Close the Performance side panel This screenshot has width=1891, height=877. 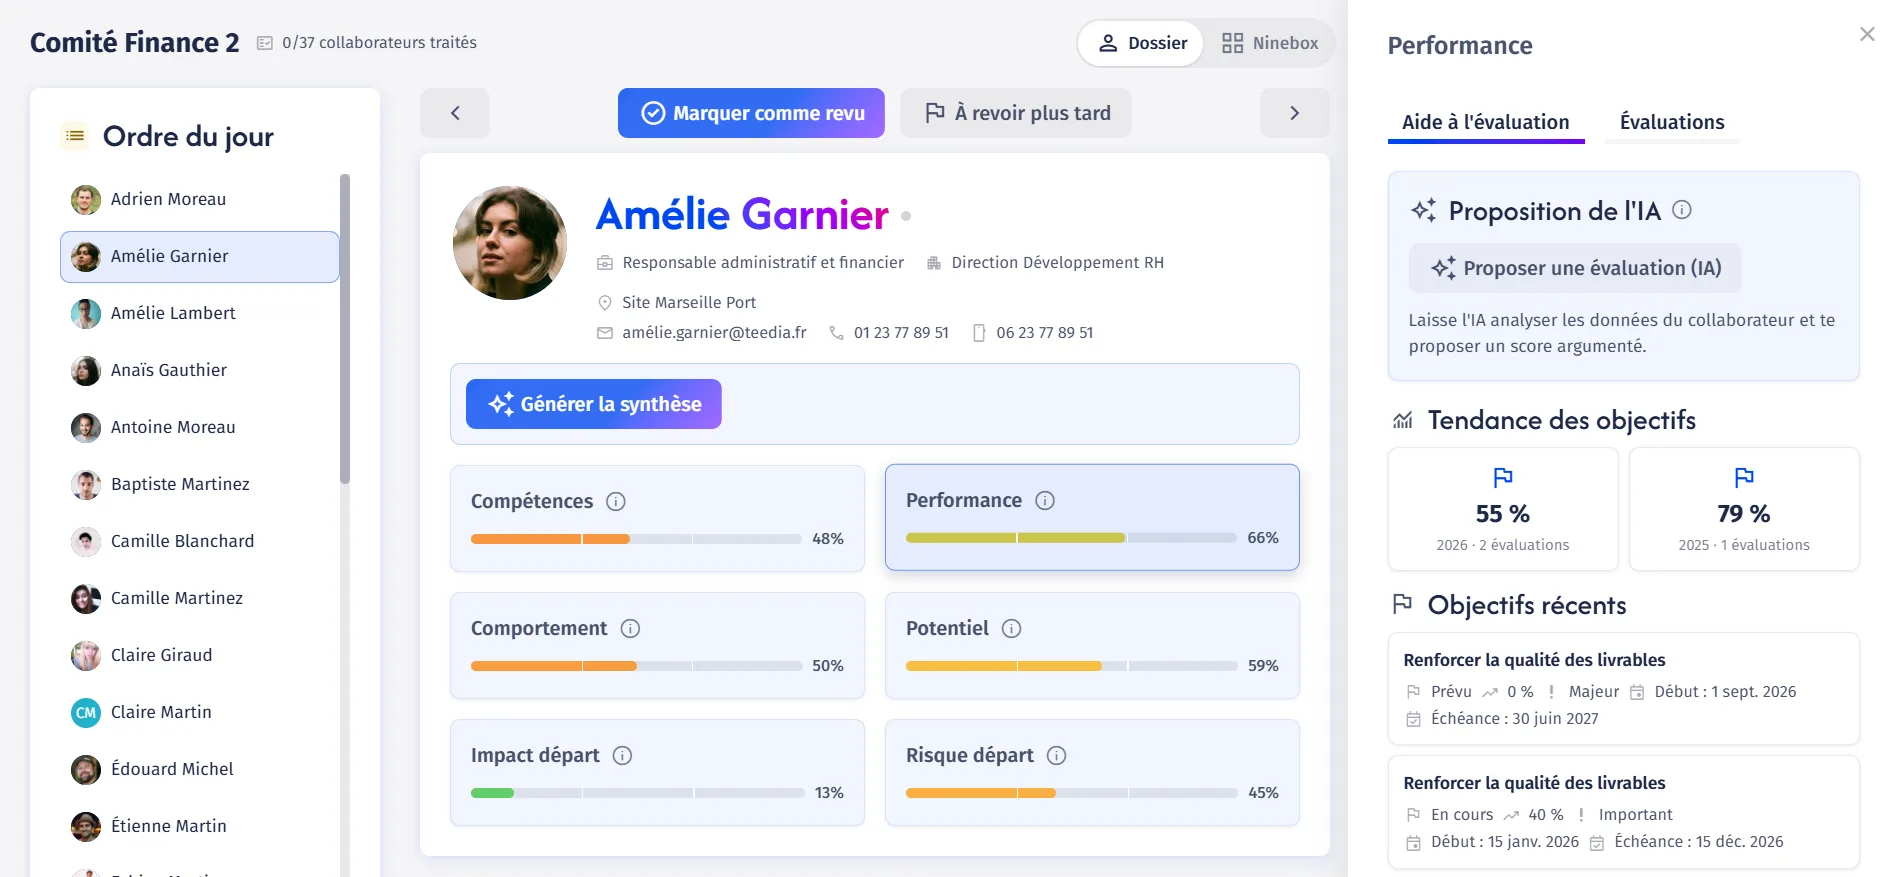coord(1867,34)
